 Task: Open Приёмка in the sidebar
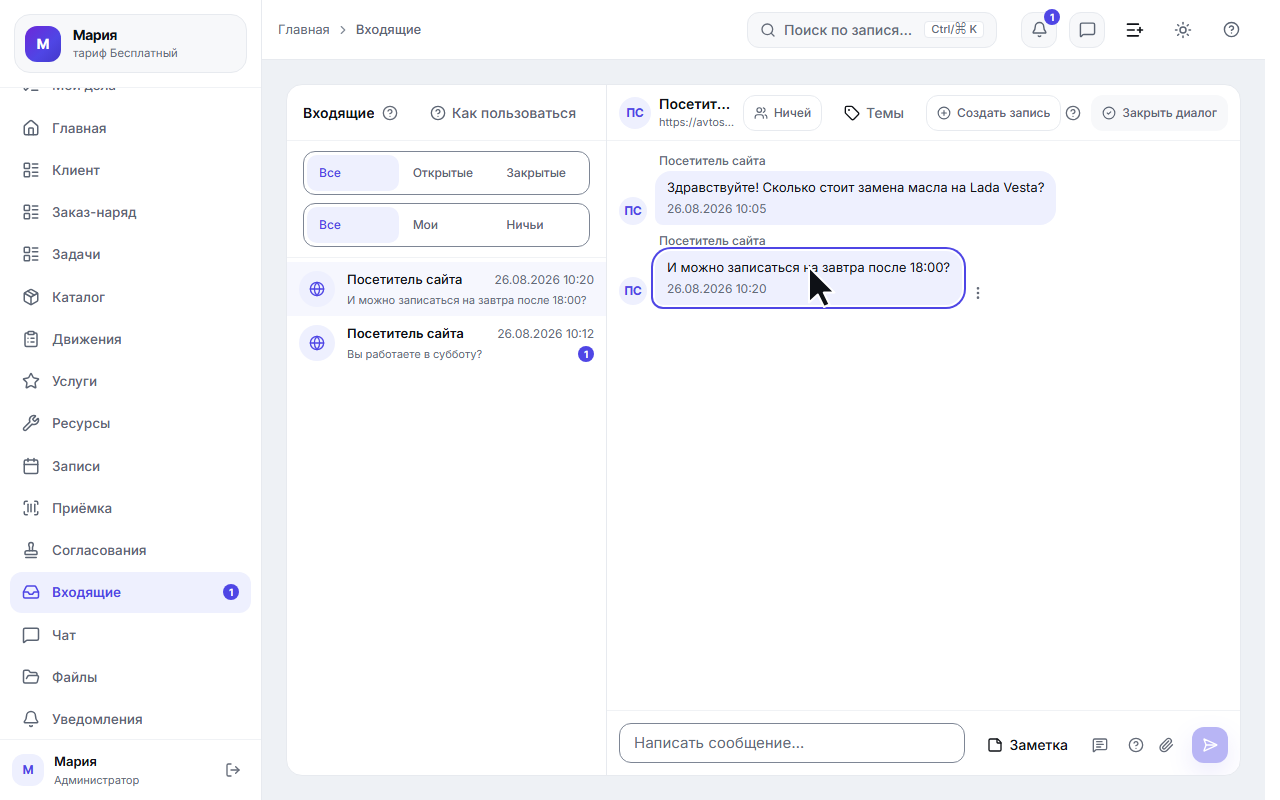[130, 508]
